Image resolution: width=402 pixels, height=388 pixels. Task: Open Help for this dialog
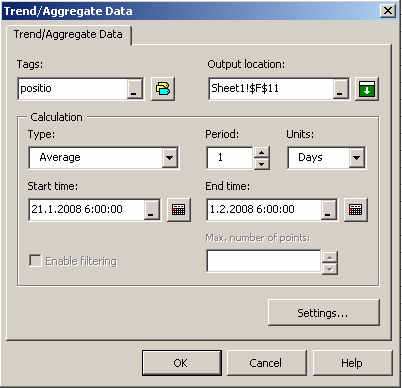(352, 363)
